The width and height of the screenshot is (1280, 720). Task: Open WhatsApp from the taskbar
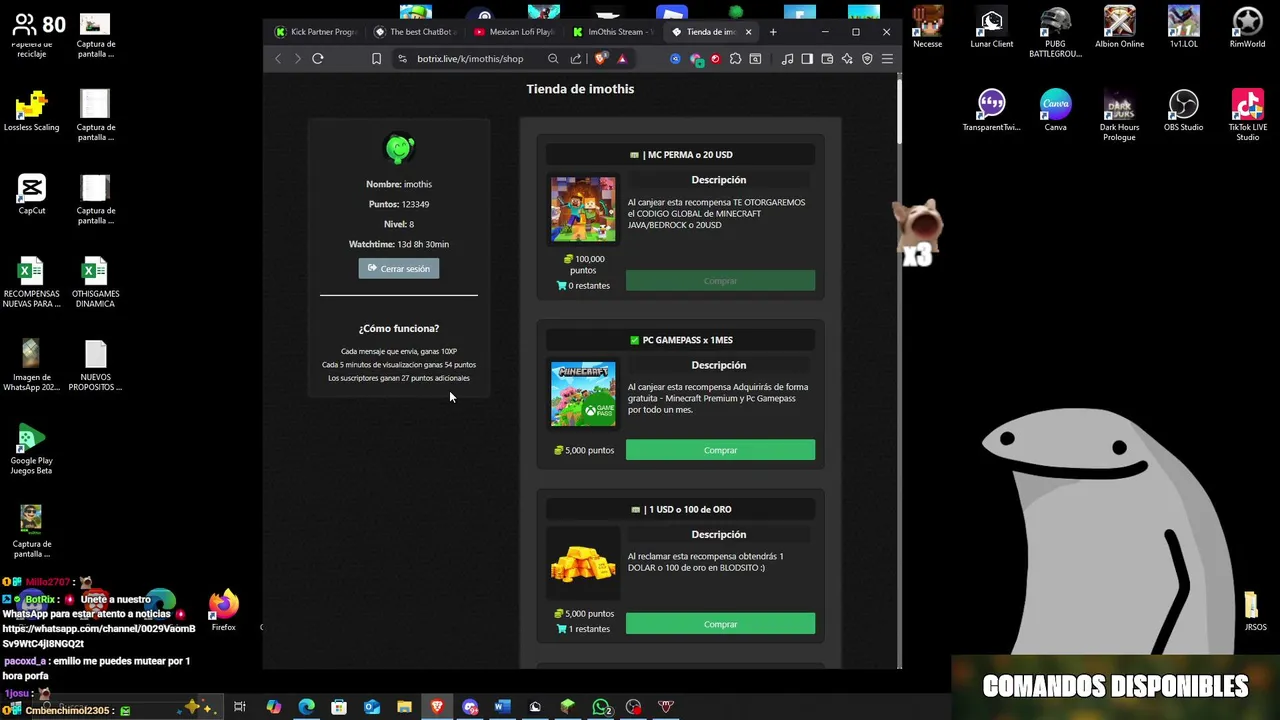click(x=600, y=707)
